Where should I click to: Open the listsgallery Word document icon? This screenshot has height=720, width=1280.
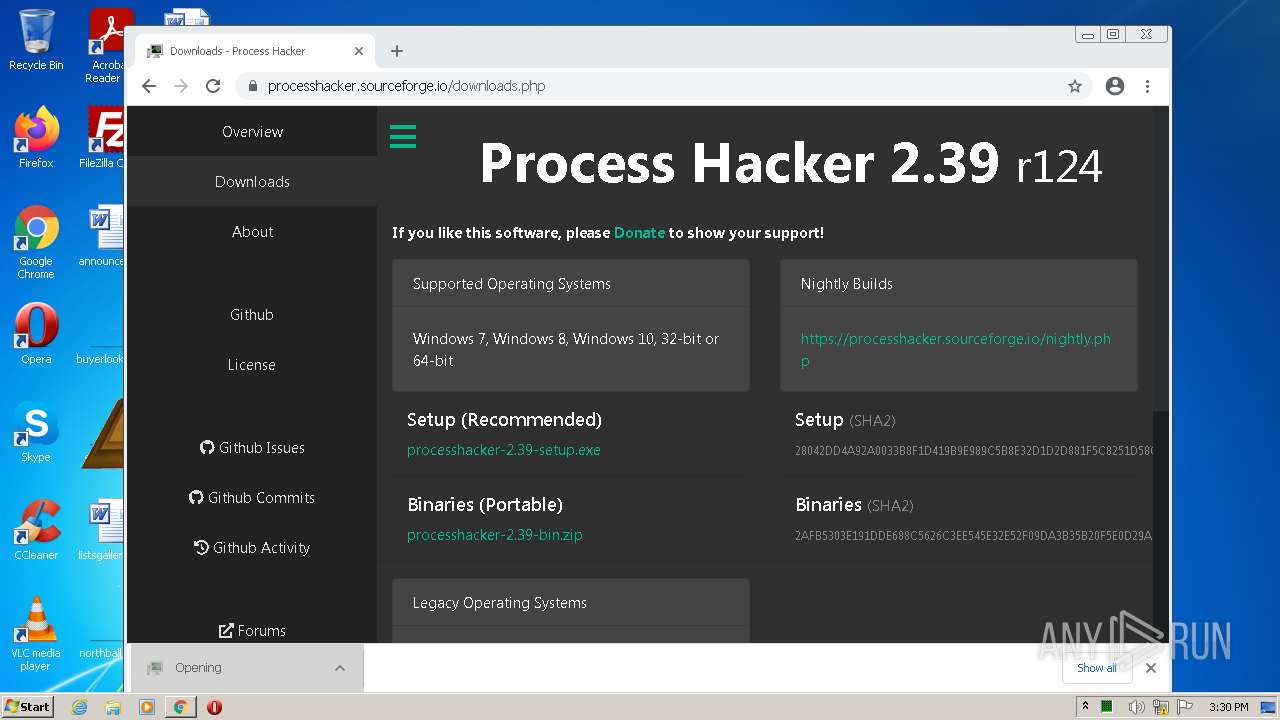click(103, 530)
